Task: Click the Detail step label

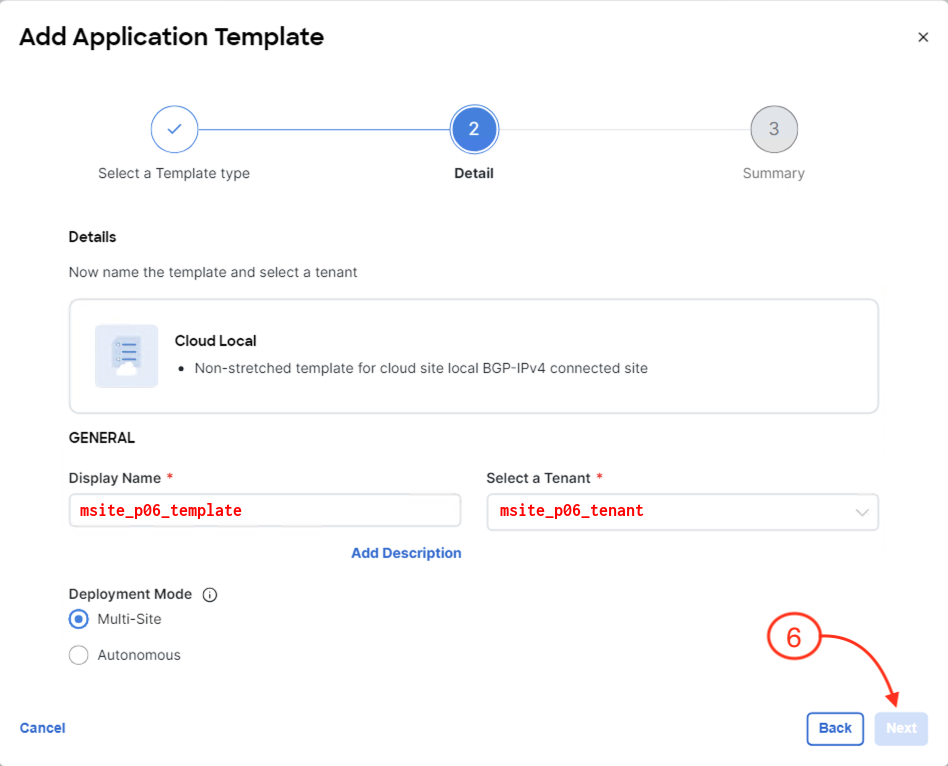Action: [474, 173]
